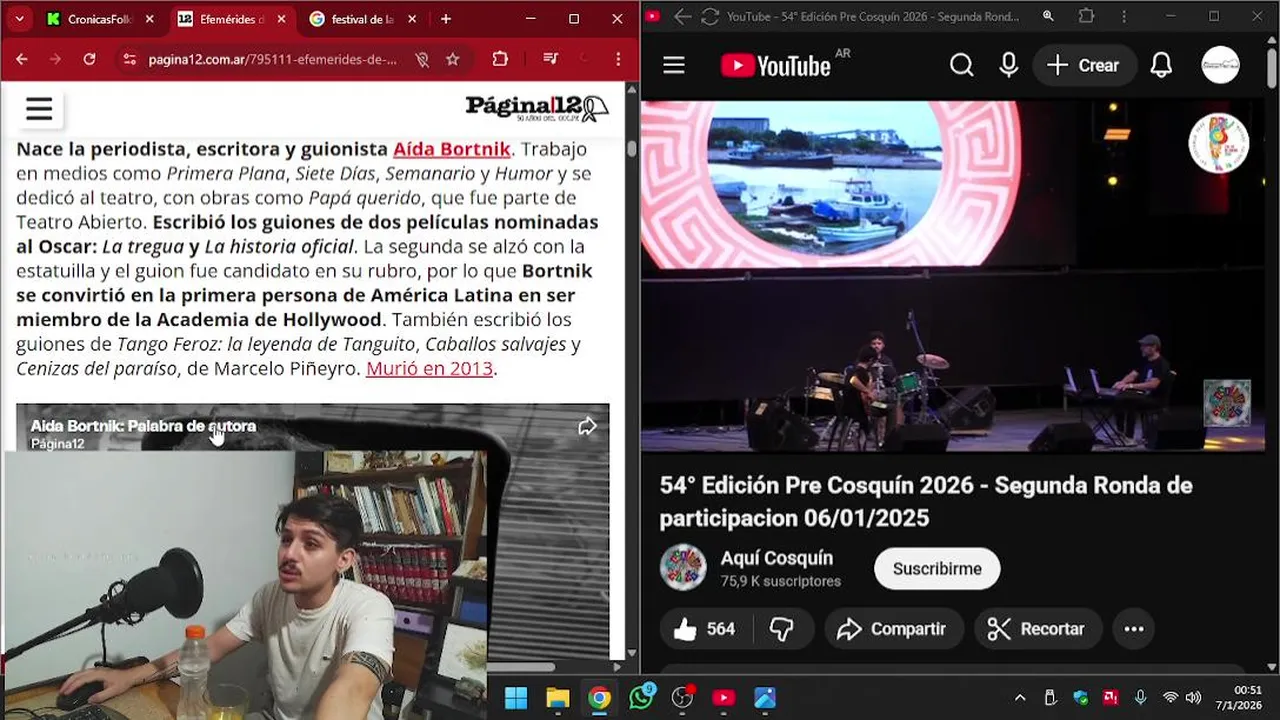This screenshot has height=720, width=1280.
Task: View site information icon in address bar
Action: pos(128,59)
